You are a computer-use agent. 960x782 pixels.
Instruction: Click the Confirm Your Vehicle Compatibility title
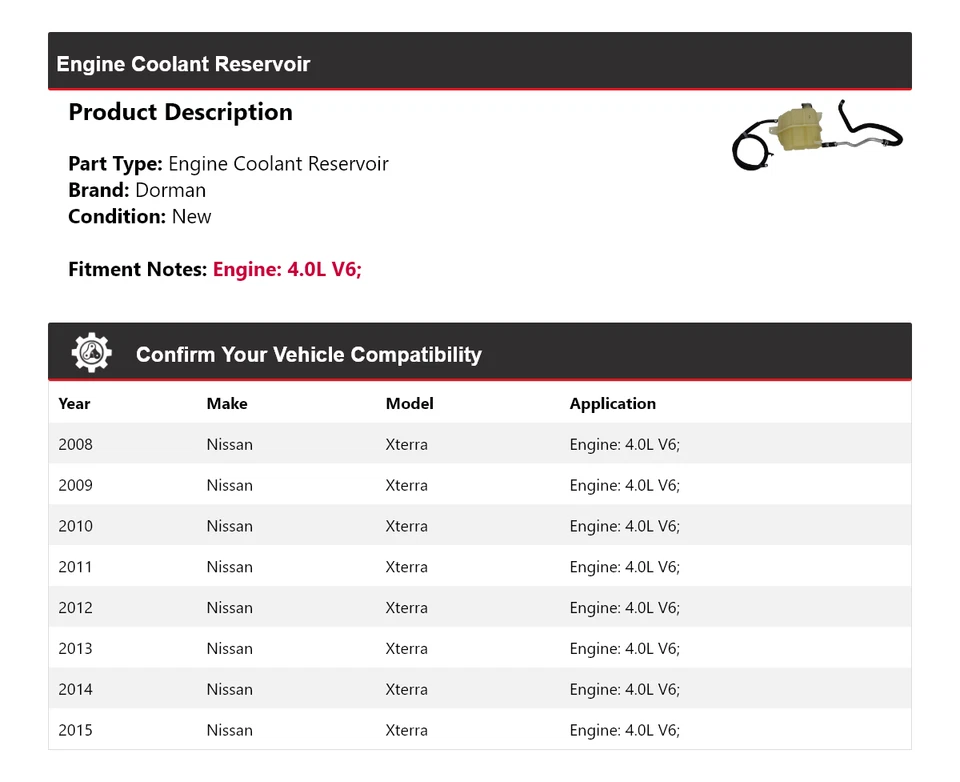[x=308, y=355]
